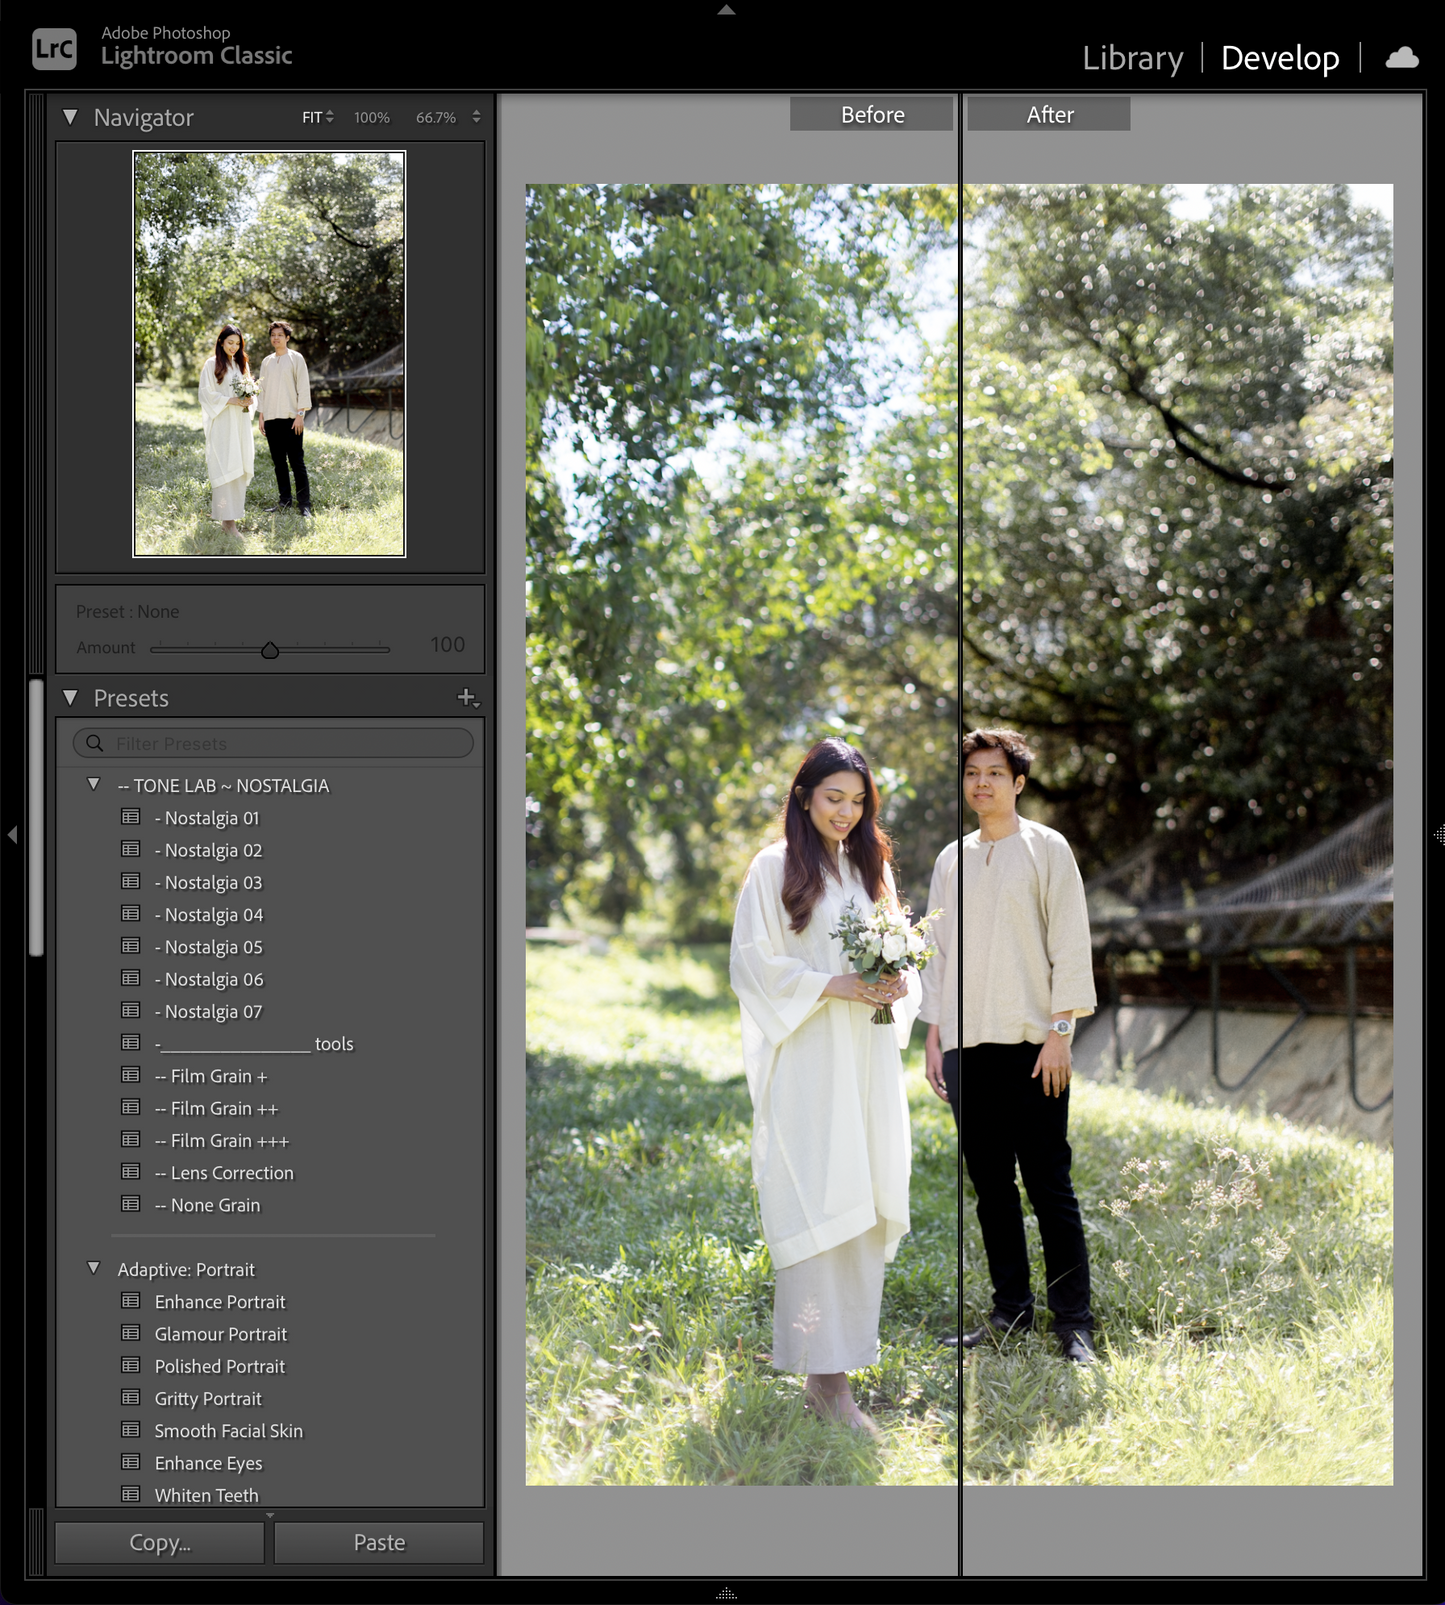Open the cloud sync status icon

(1401, 58)
